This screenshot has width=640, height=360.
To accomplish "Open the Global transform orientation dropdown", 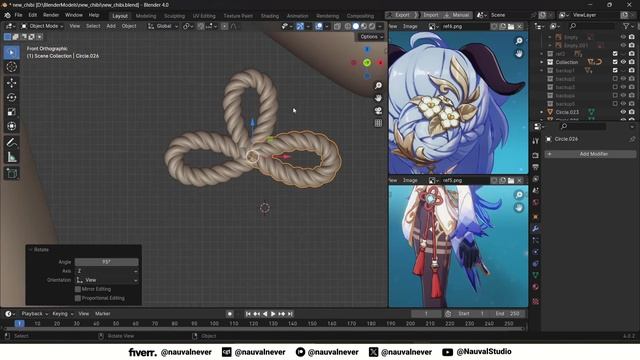I will coord(163,26).
